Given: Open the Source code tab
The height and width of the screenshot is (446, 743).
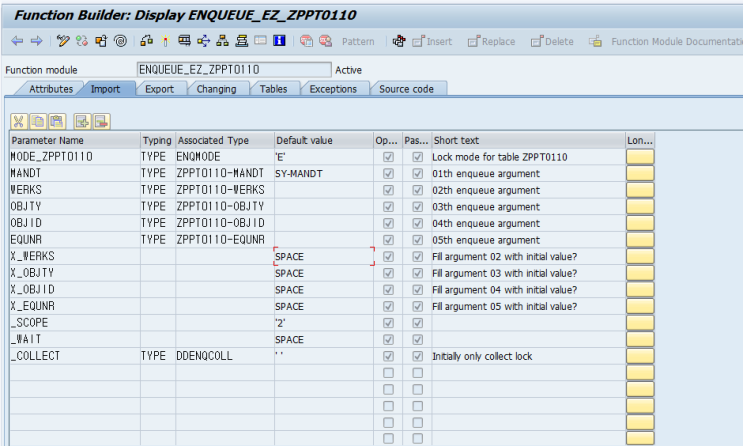Looking at the screenshot, I should (406, 89).
